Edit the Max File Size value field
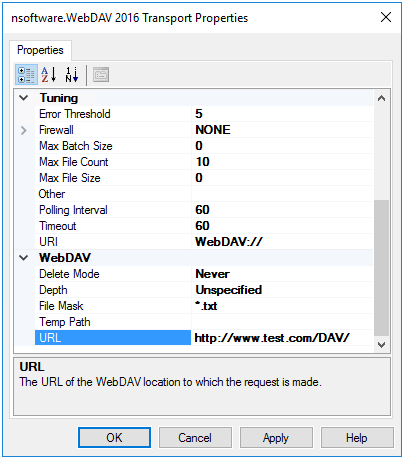Image resolution: width=404 pixels, height=459 pixels. (x=282, y=178)
